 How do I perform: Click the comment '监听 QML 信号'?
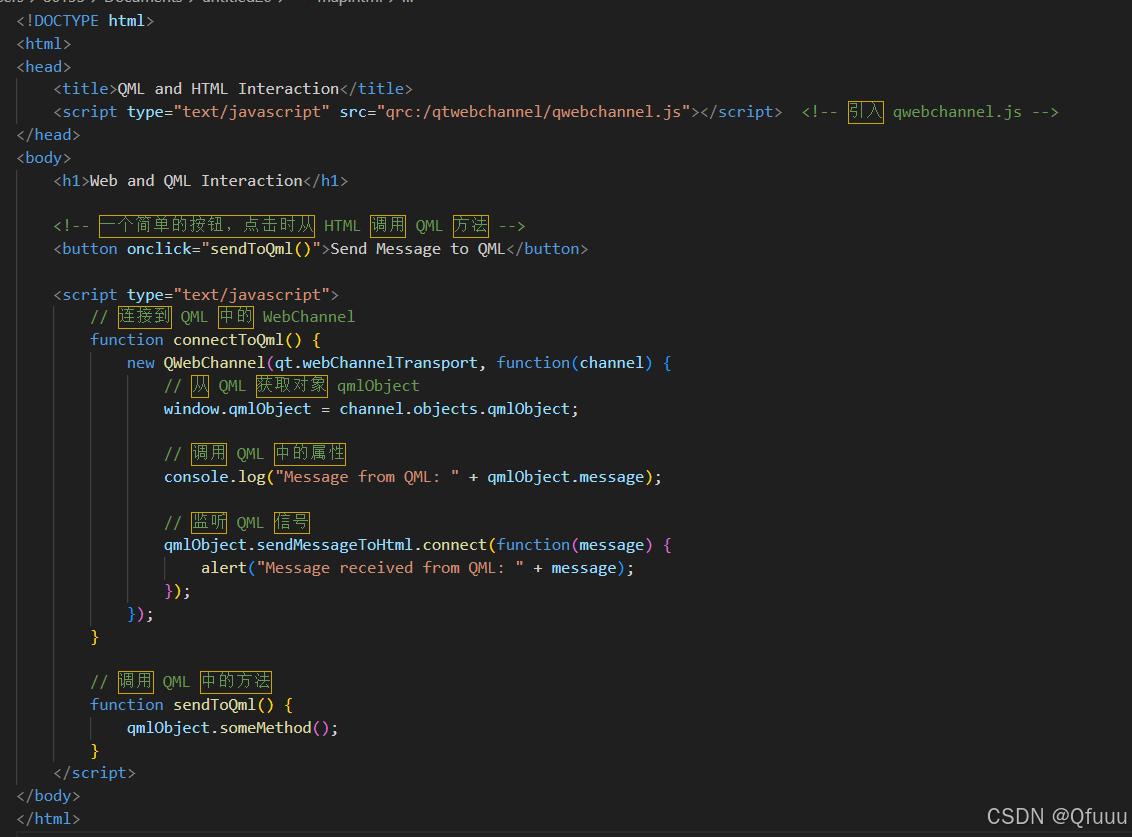click(x=237, y=523)
